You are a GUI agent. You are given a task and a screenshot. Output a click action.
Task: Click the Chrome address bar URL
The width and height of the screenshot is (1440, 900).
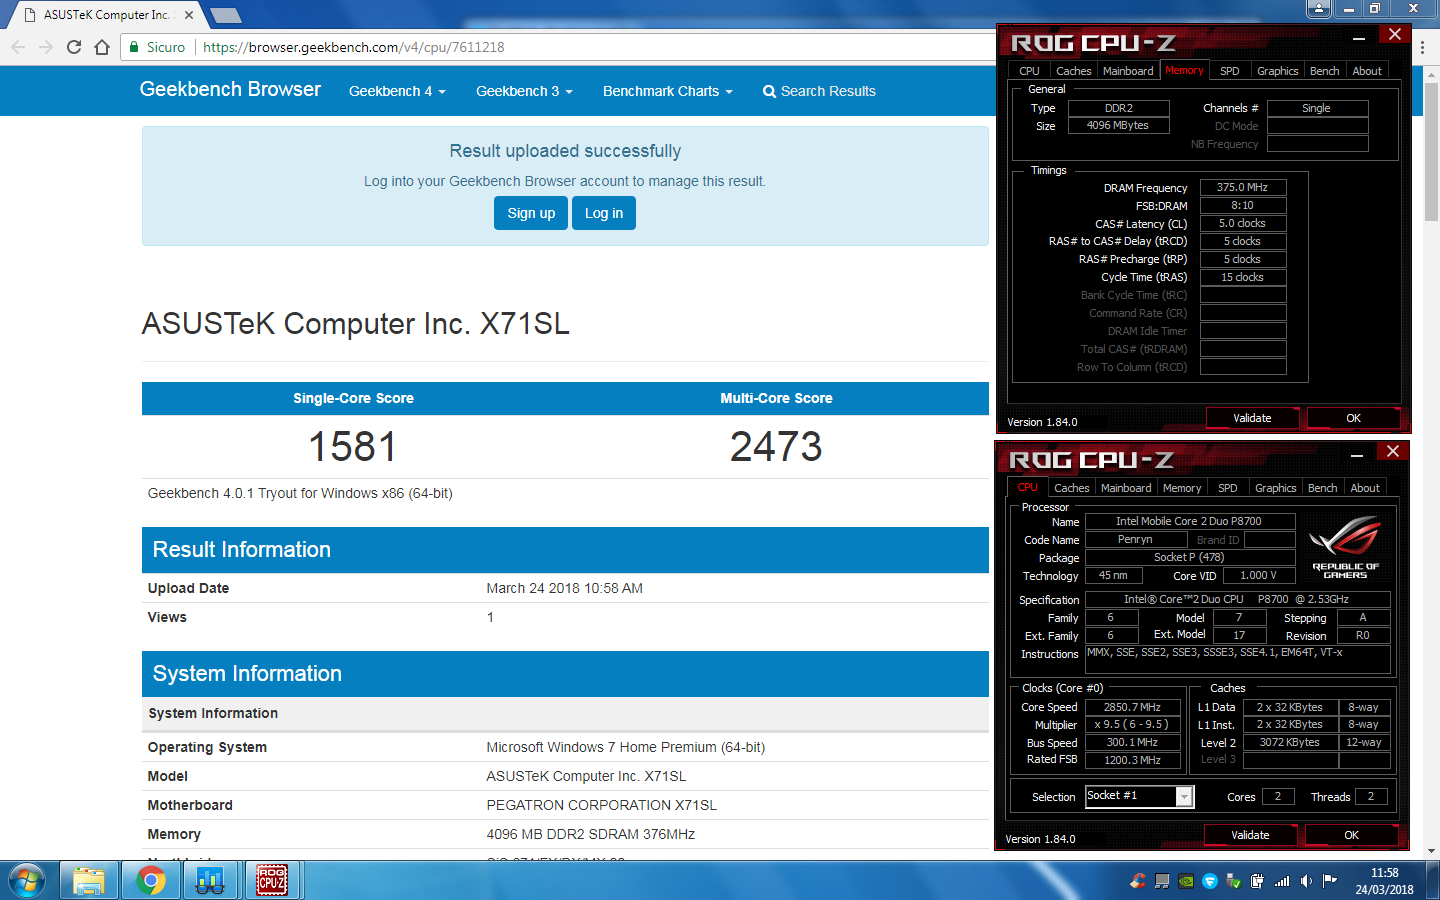point(354,47)
